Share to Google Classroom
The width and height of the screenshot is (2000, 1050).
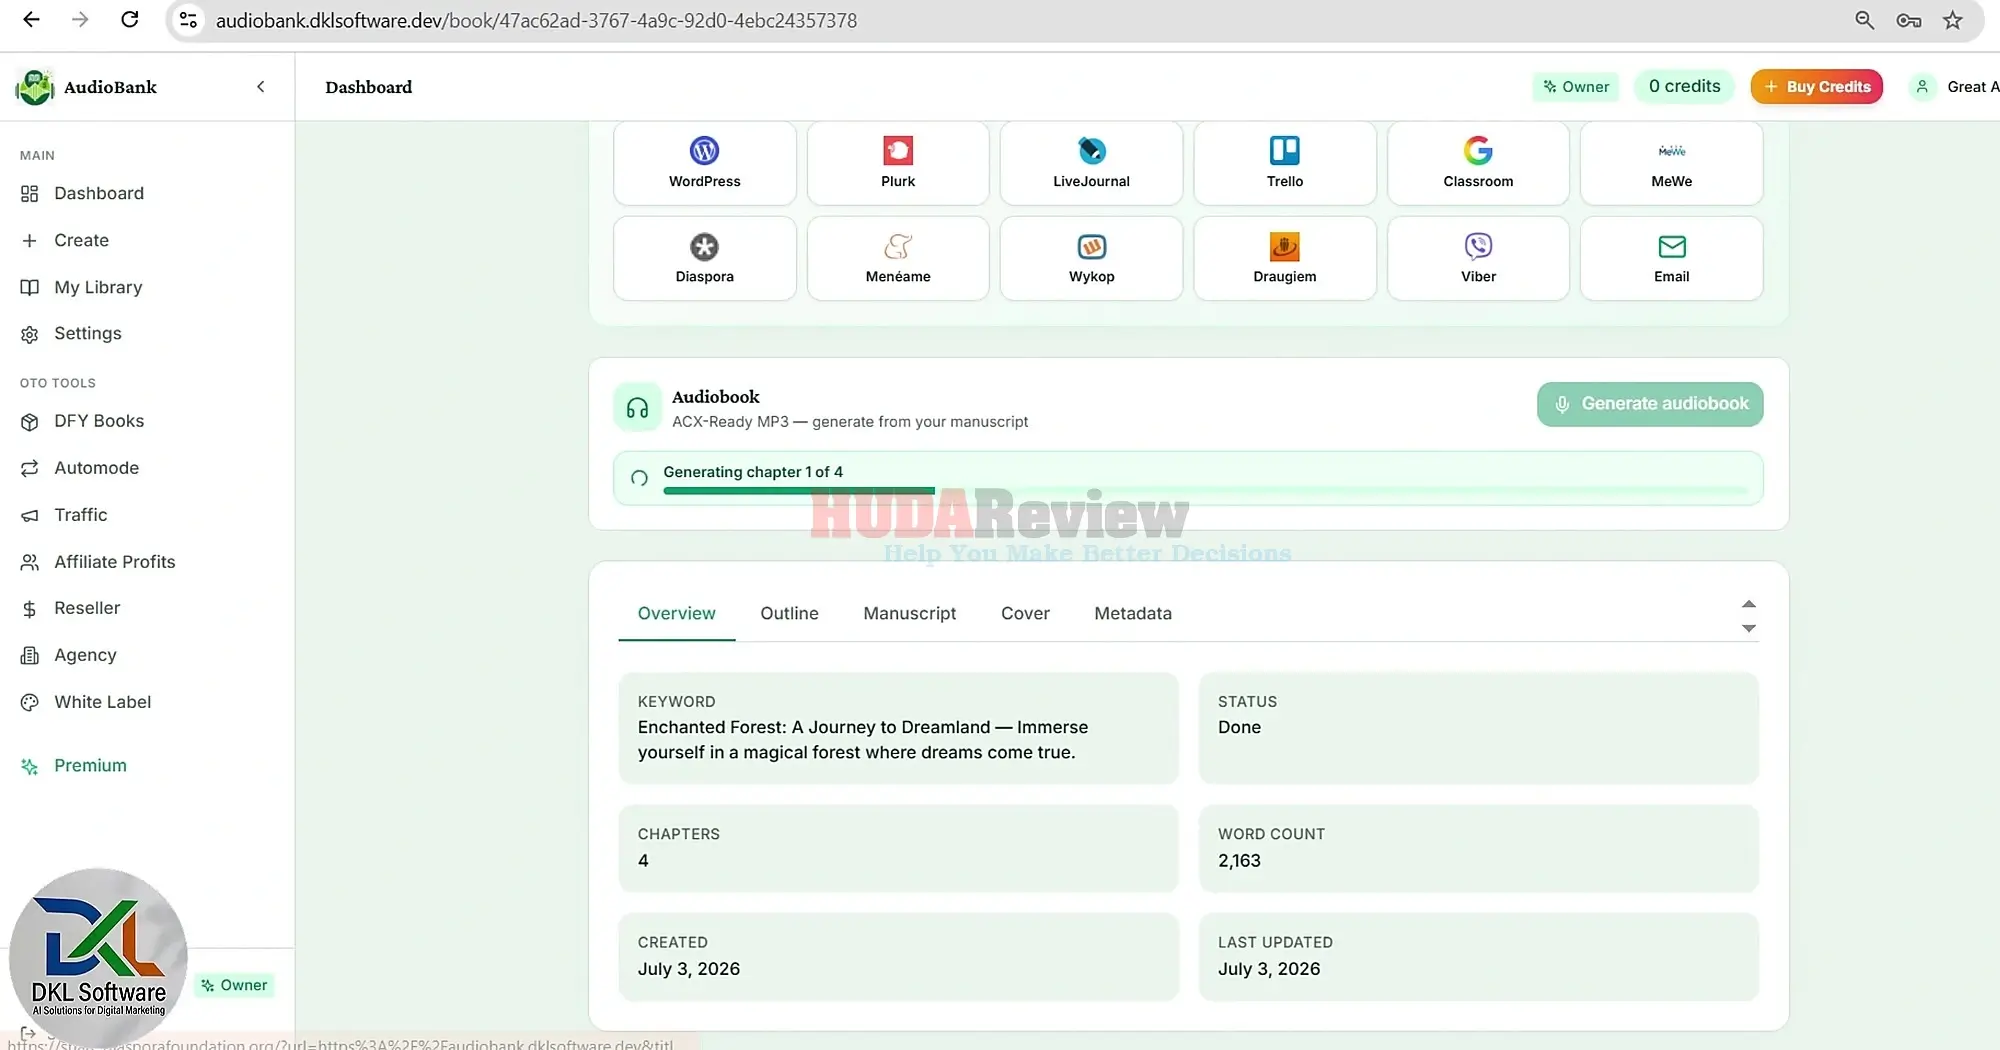pyautogui.click(x=1478, y=163)
